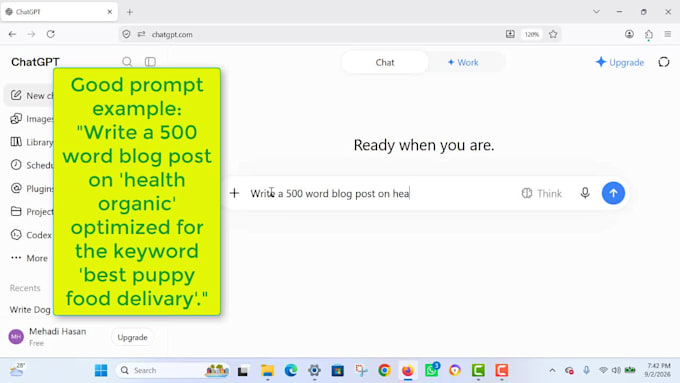Click the Upgrade button beside profile
Screen dimensions: 680x383
(132, 337)
